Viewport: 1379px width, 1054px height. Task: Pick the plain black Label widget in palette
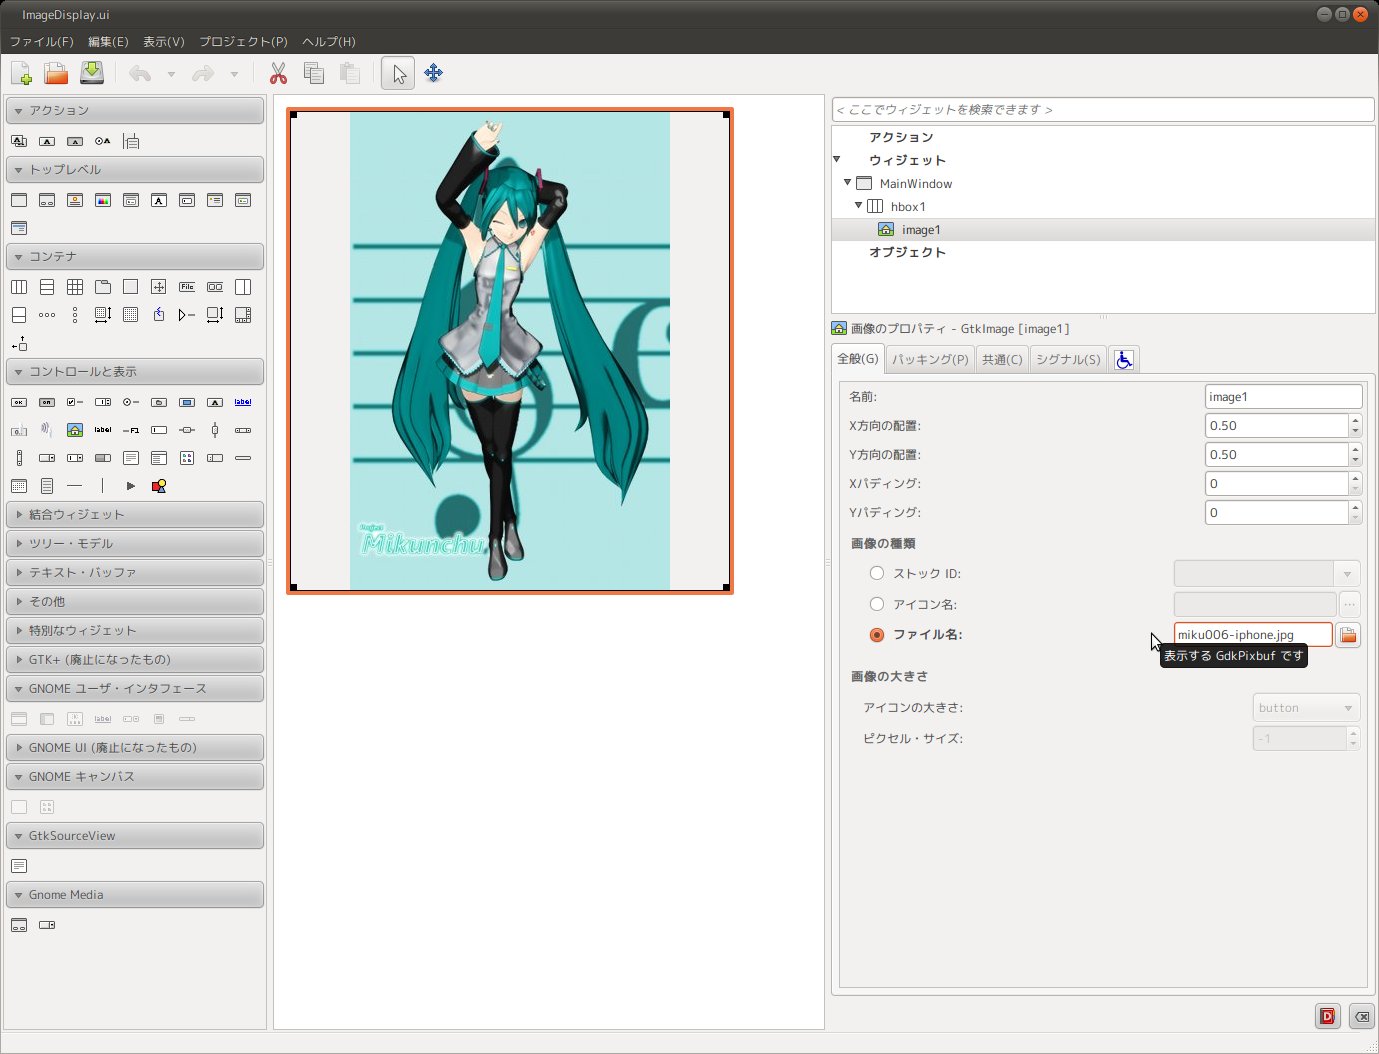(103, 430)
